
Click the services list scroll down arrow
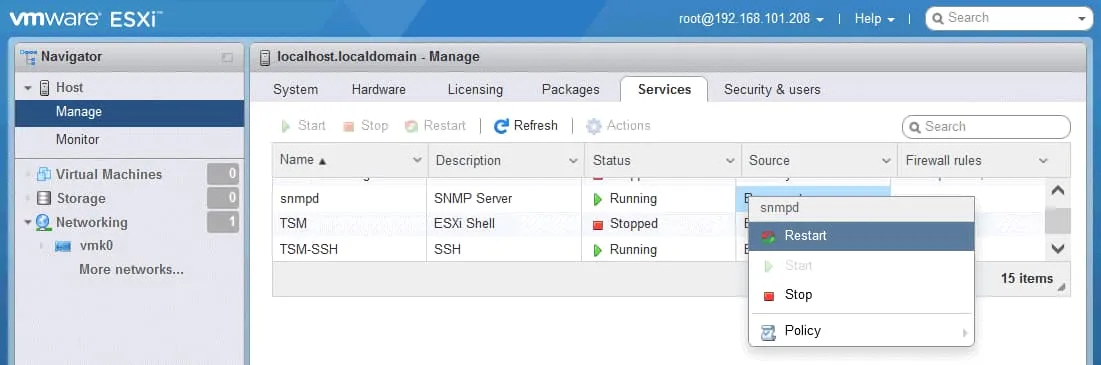point(1057,248)
